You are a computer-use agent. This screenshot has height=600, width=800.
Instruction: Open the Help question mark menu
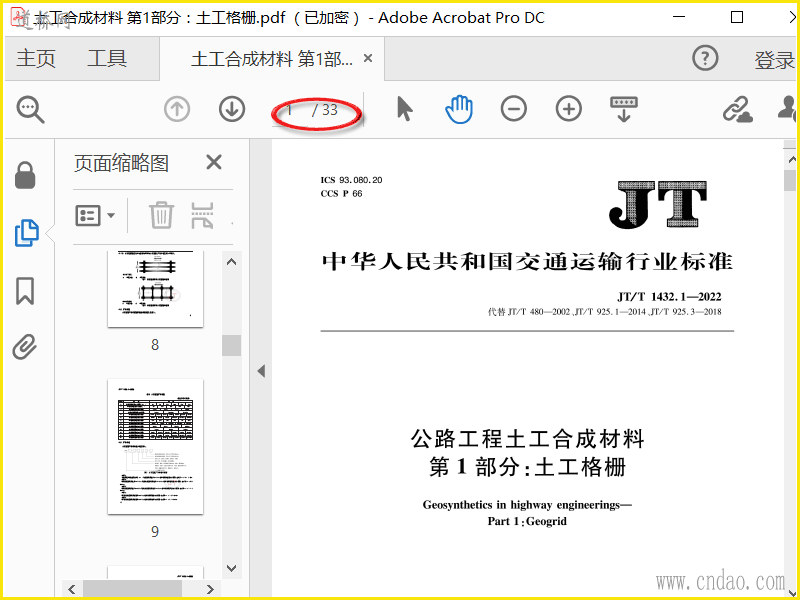705,58
